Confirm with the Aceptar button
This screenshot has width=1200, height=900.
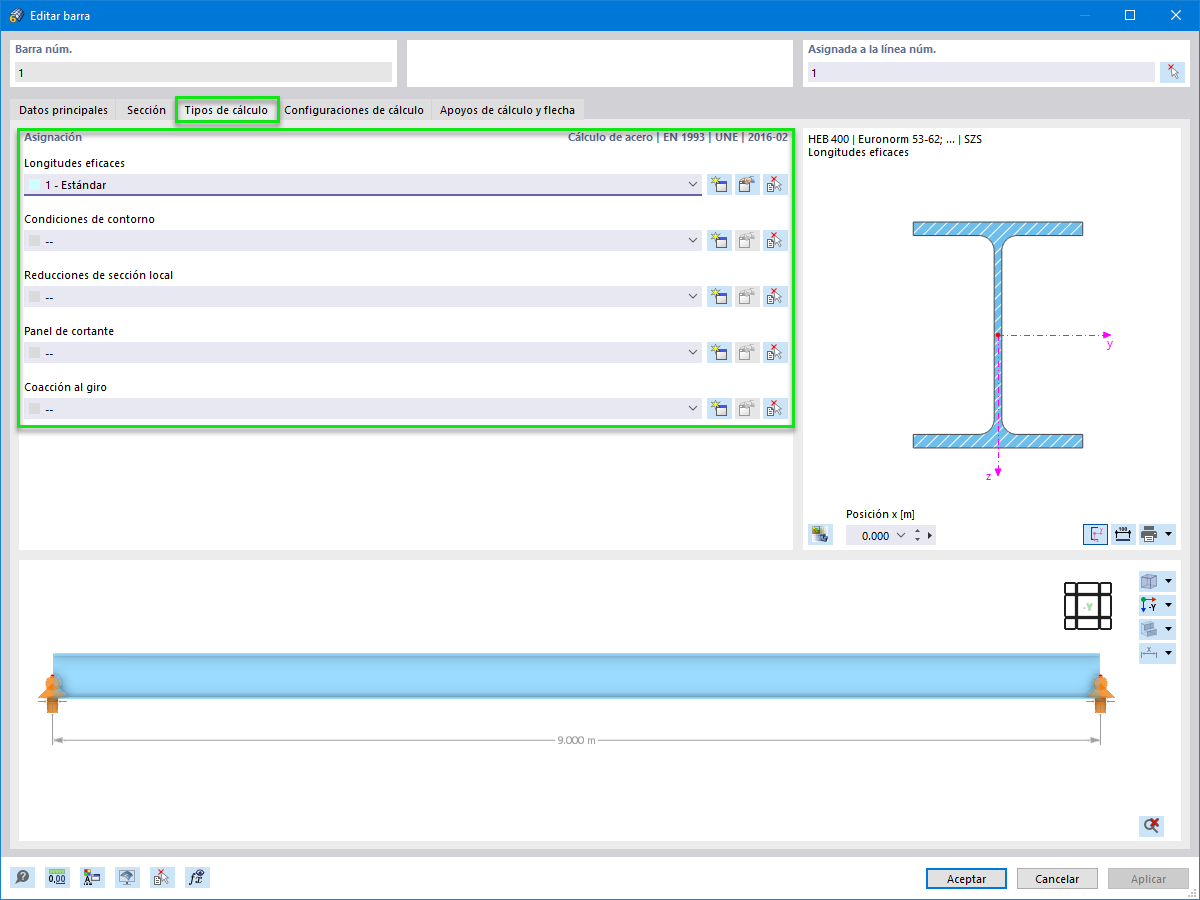click(966, 878)
